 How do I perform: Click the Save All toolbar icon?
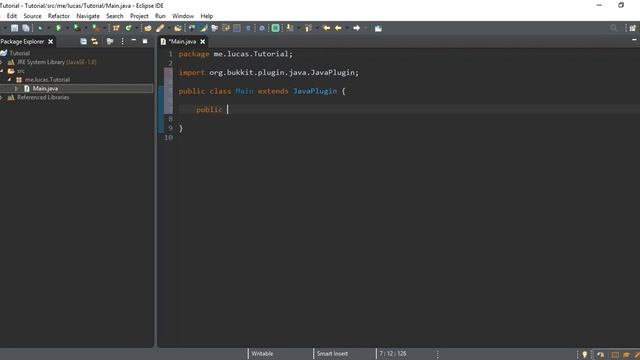pyautogui.click(x=26, y=28)
